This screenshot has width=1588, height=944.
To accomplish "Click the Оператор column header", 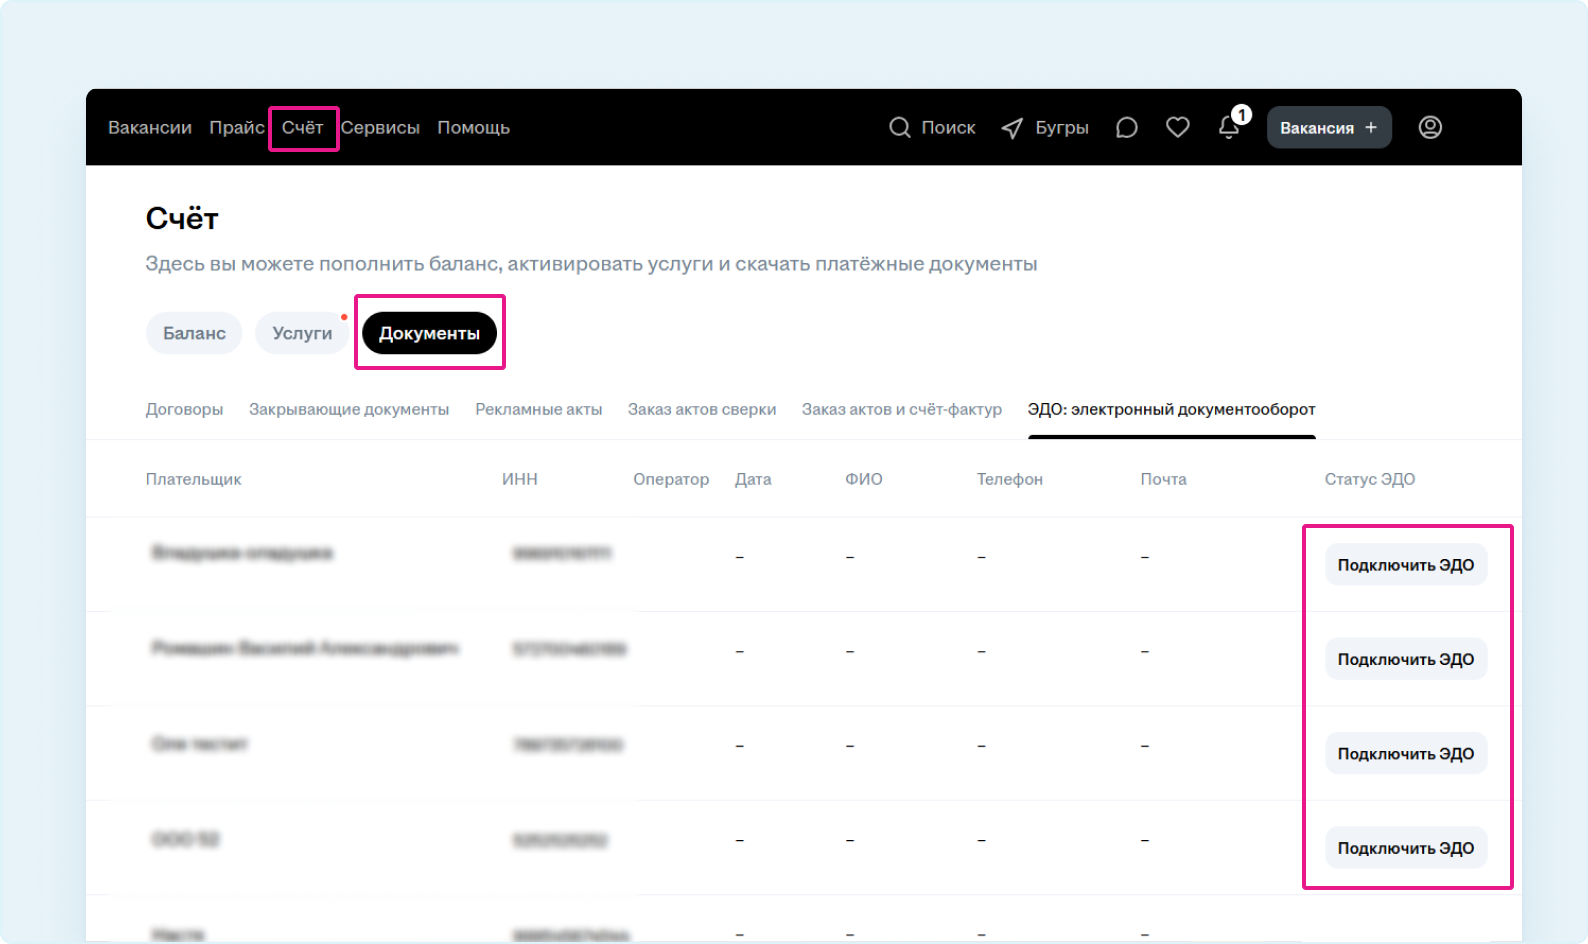I will click(671, 479).
